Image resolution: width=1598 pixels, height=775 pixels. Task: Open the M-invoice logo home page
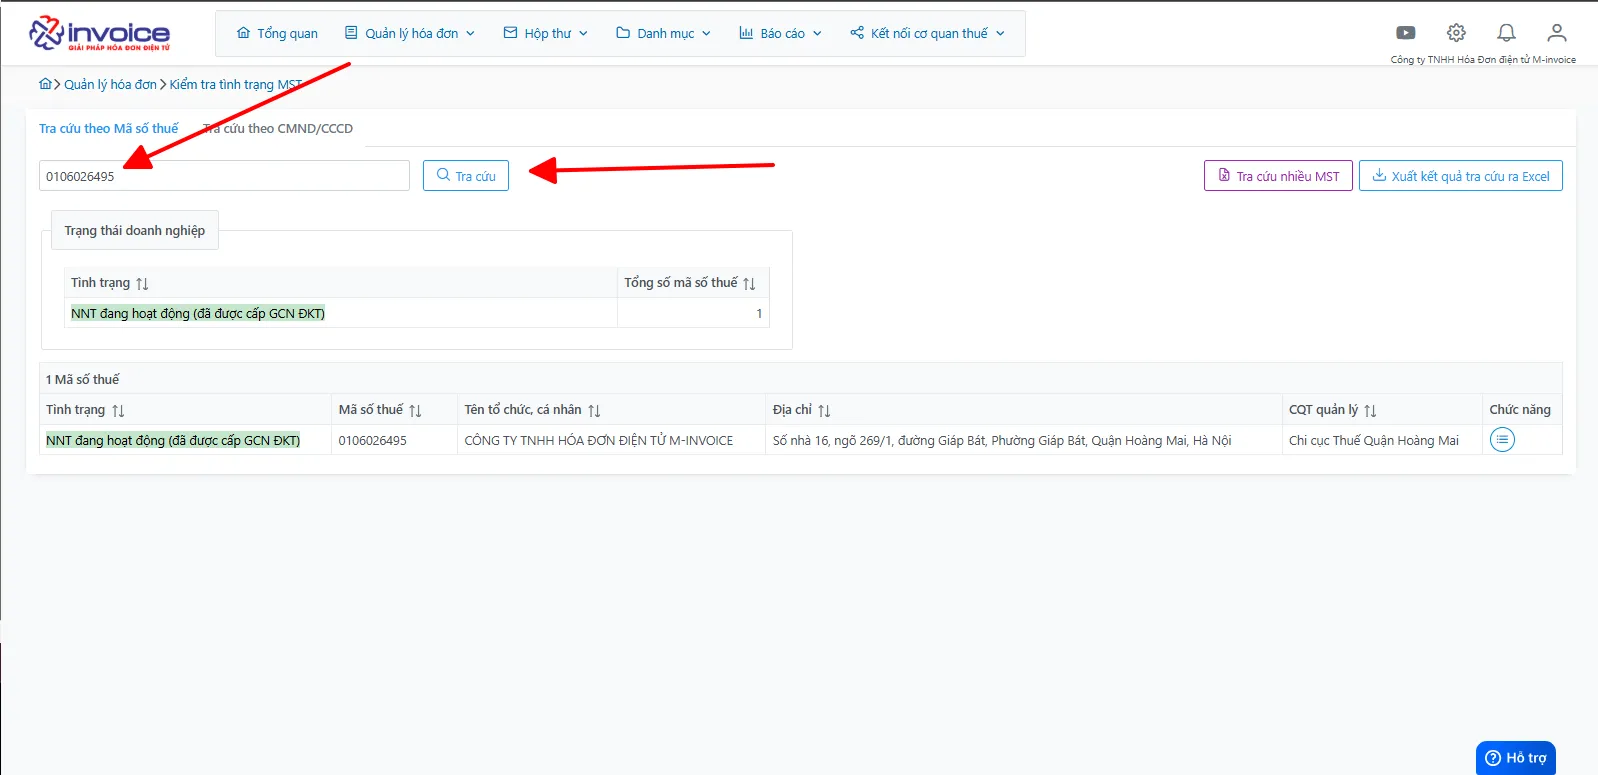click(x=100, y=33)
